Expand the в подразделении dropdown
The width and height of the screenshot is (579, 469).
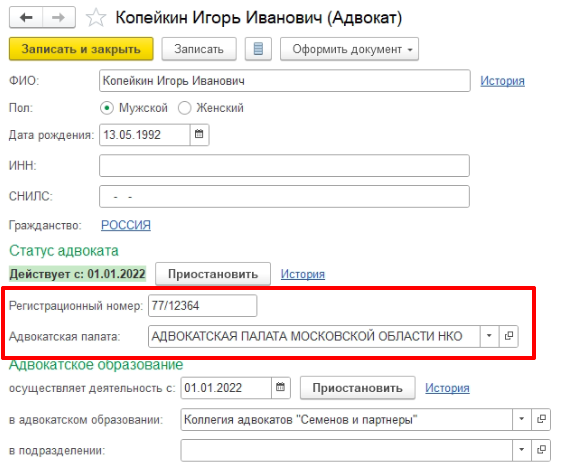point(522,450)
